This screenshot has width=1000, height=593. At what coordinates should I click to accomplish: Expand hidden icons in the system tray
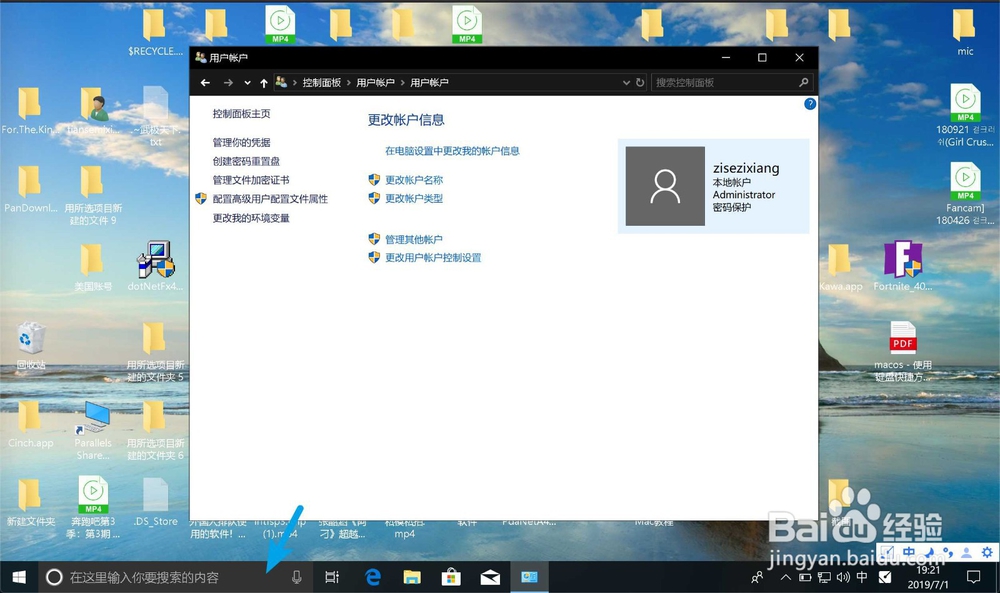tap(786, 577)
